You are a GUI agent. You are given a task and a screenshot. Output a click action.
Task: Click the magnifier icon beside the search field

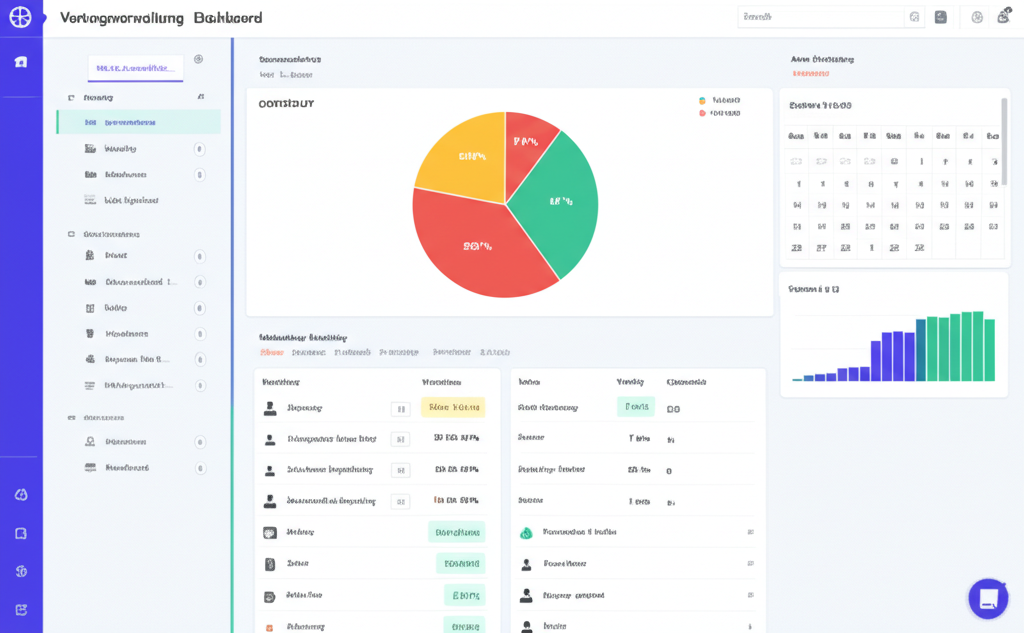point(914,17)
